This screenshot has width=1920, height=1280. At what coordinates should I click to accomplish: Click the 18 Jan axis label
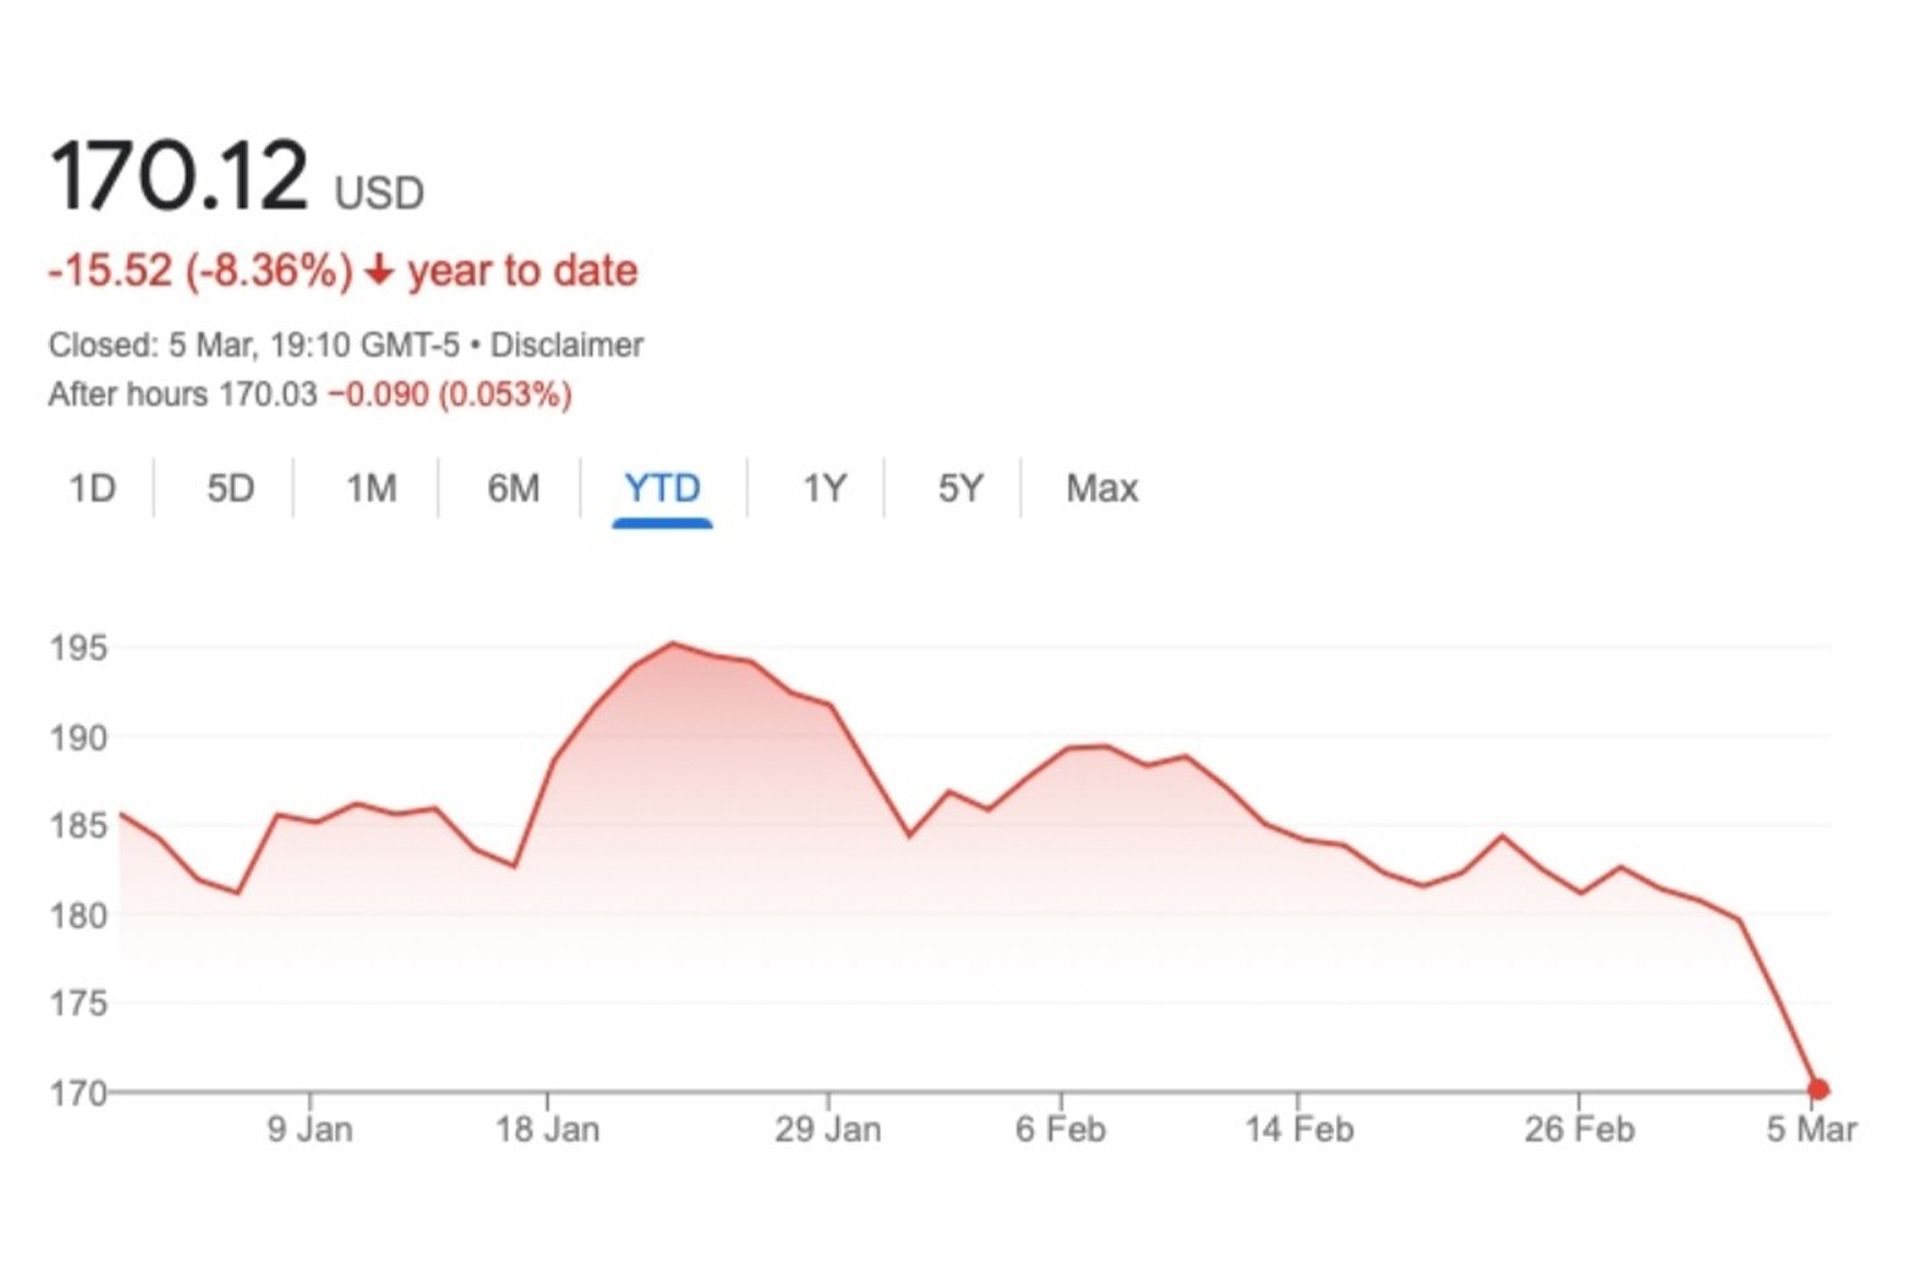[x=547, y=1130]
